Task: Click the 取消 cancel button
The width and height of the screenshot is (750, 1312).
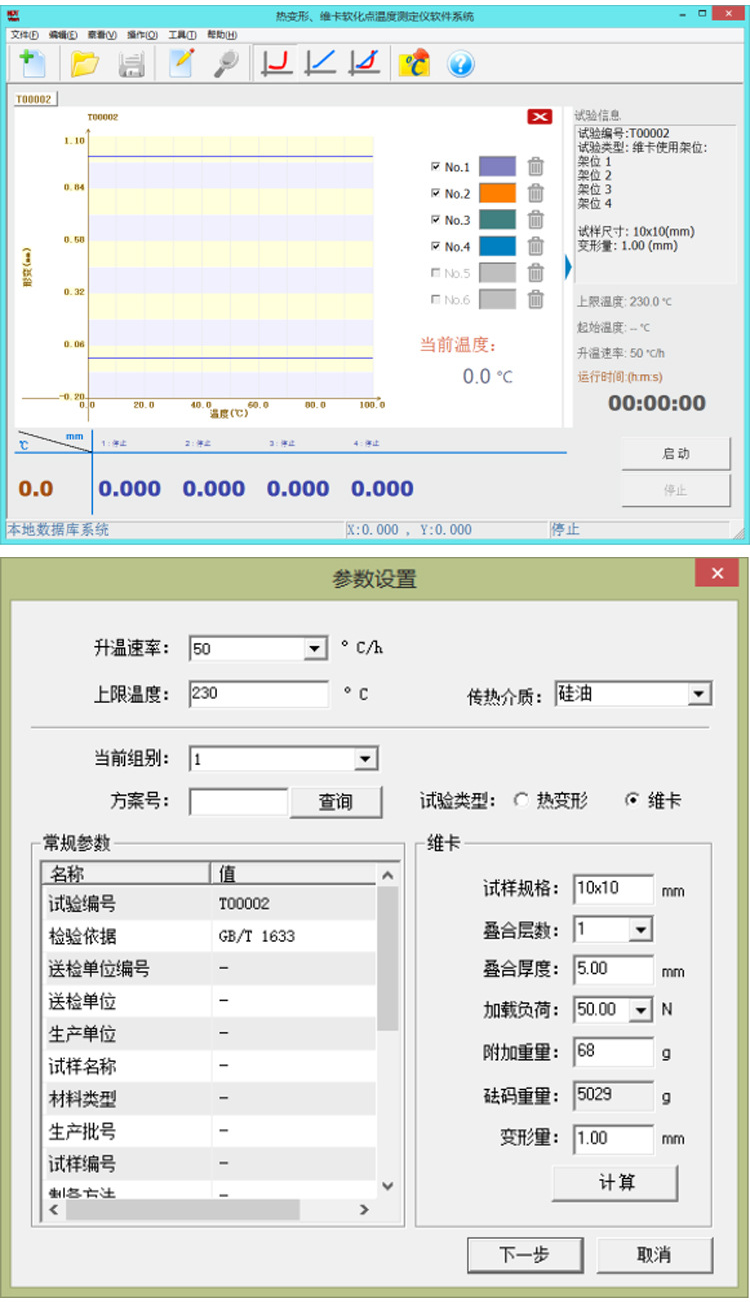Action: [x=654, y=1255]
